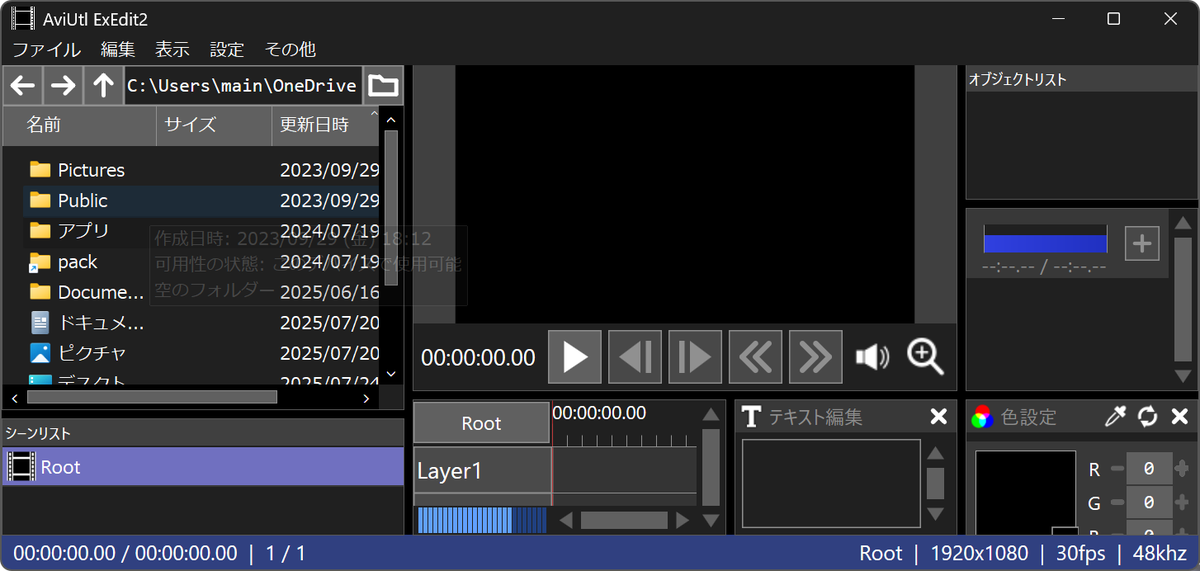Image resolution: width=1200 pixels, height=571 pixels.
Task: Open the ファイル menu
Action: pos(47,49)
